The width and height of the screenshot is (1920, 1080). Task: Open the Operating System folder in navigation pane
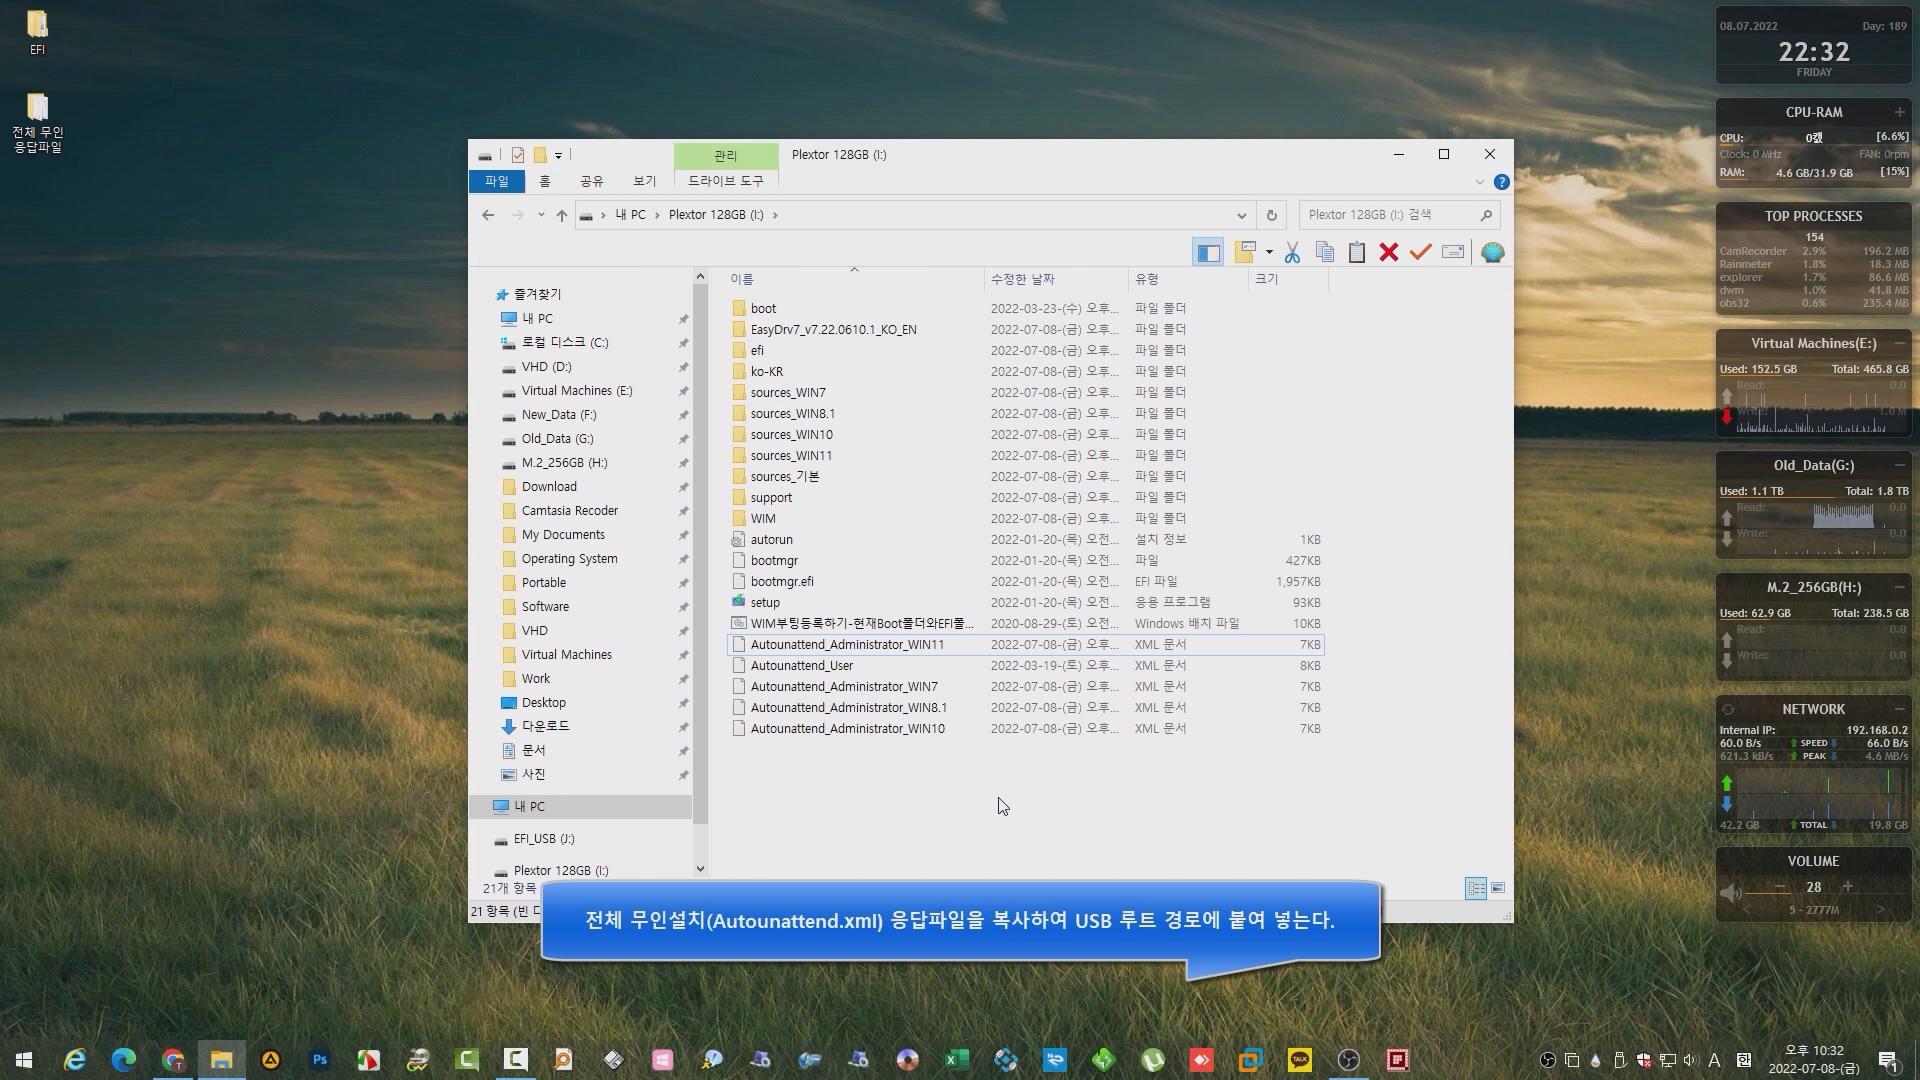569,558
